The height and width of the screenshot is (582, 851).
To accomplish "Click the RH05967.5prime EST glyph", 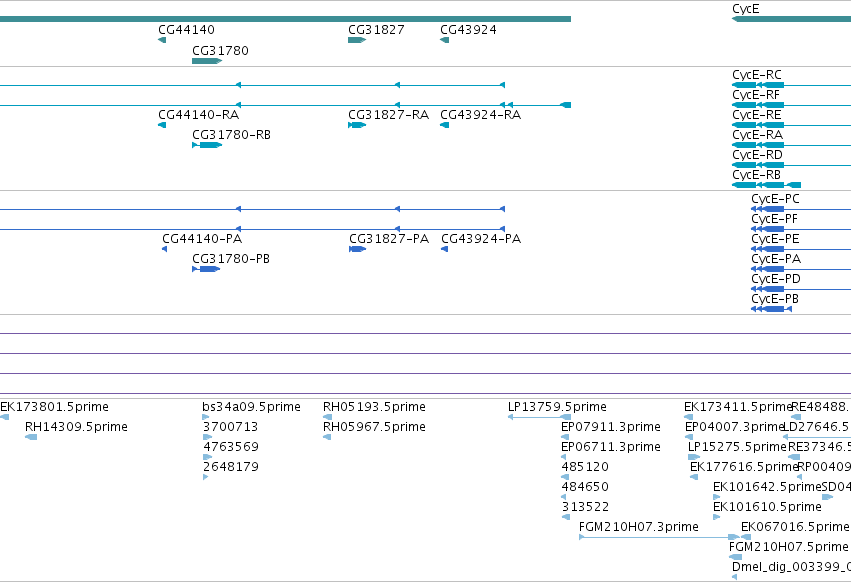I will click(327, 437).
